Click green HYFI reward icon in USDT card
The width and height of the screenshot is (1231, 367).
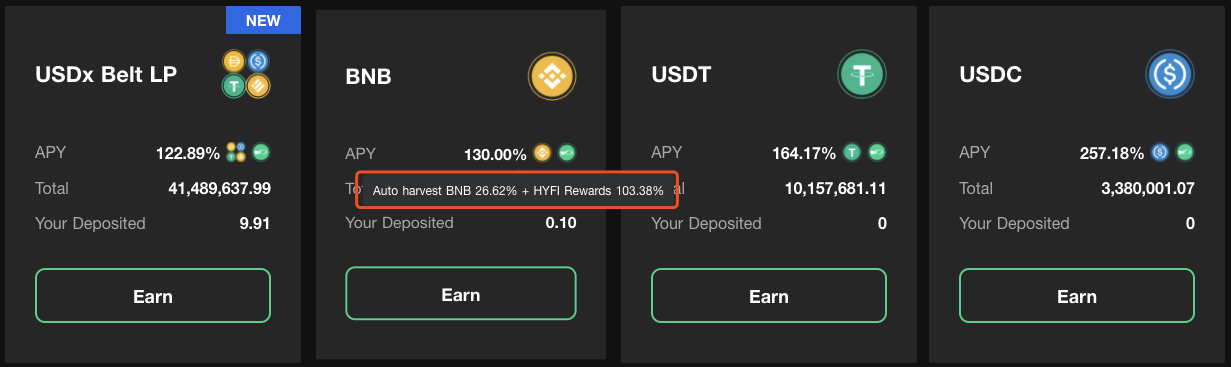point(877,152)
